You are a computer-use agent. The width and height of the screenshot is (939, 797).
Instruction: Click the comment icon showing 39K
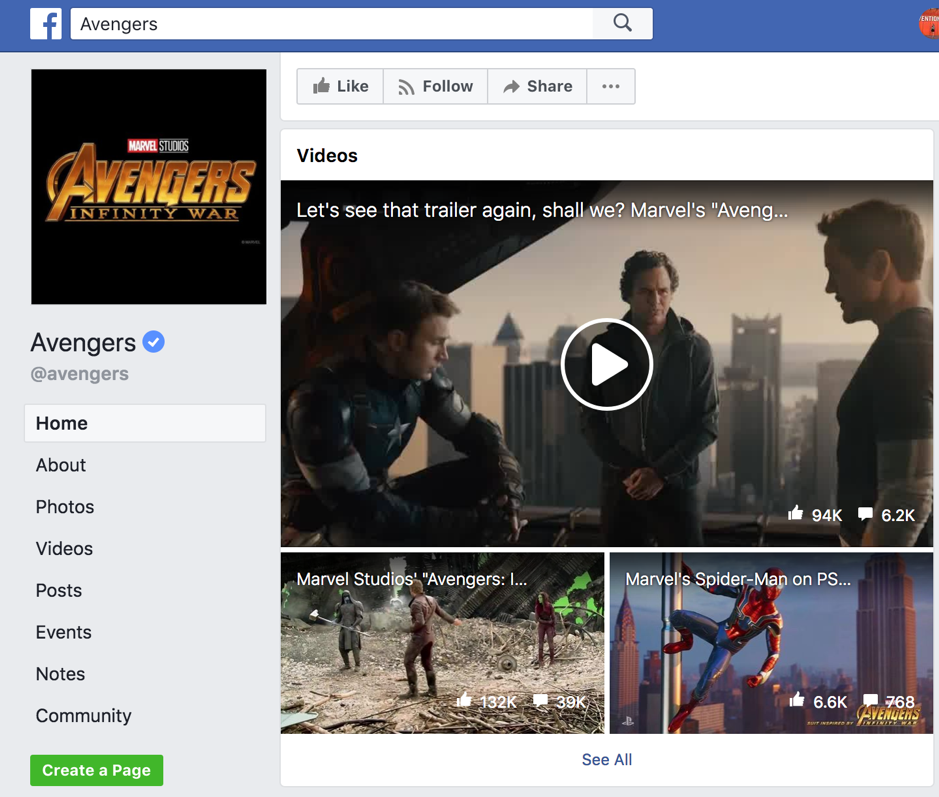click(x=541, y=701)
